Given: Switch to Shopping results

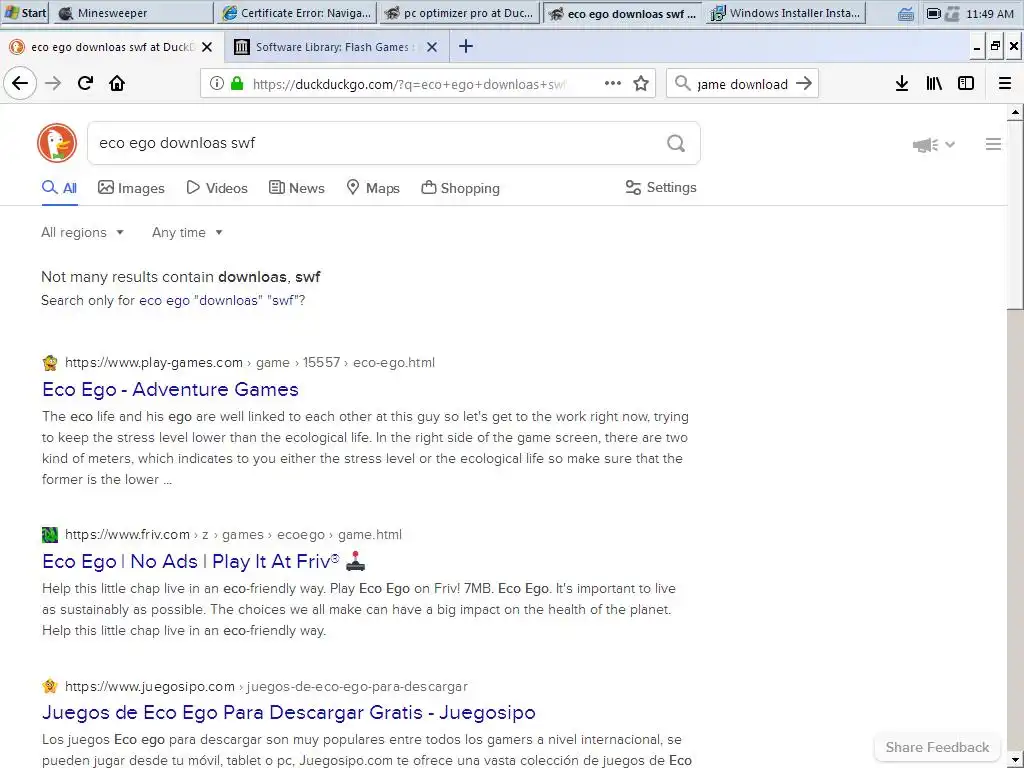Looking at the screenshot, I should (x=460, y=188).
